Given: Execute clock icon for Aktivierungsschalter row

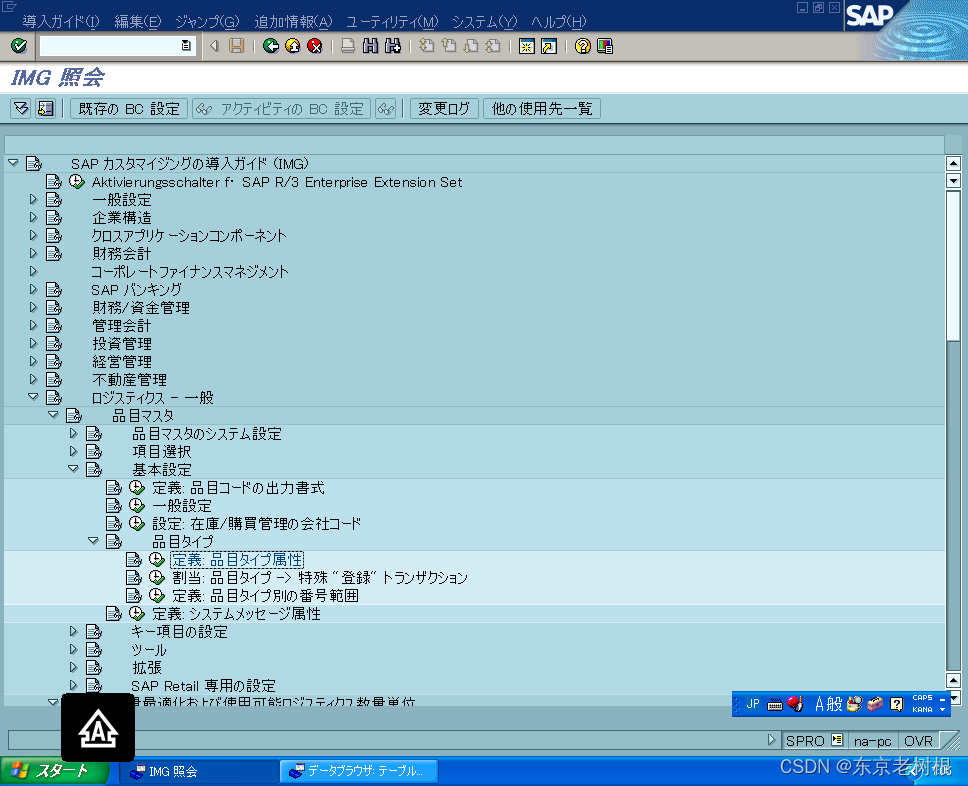Looking at the screenshot, I should click(x=77, y=182).
